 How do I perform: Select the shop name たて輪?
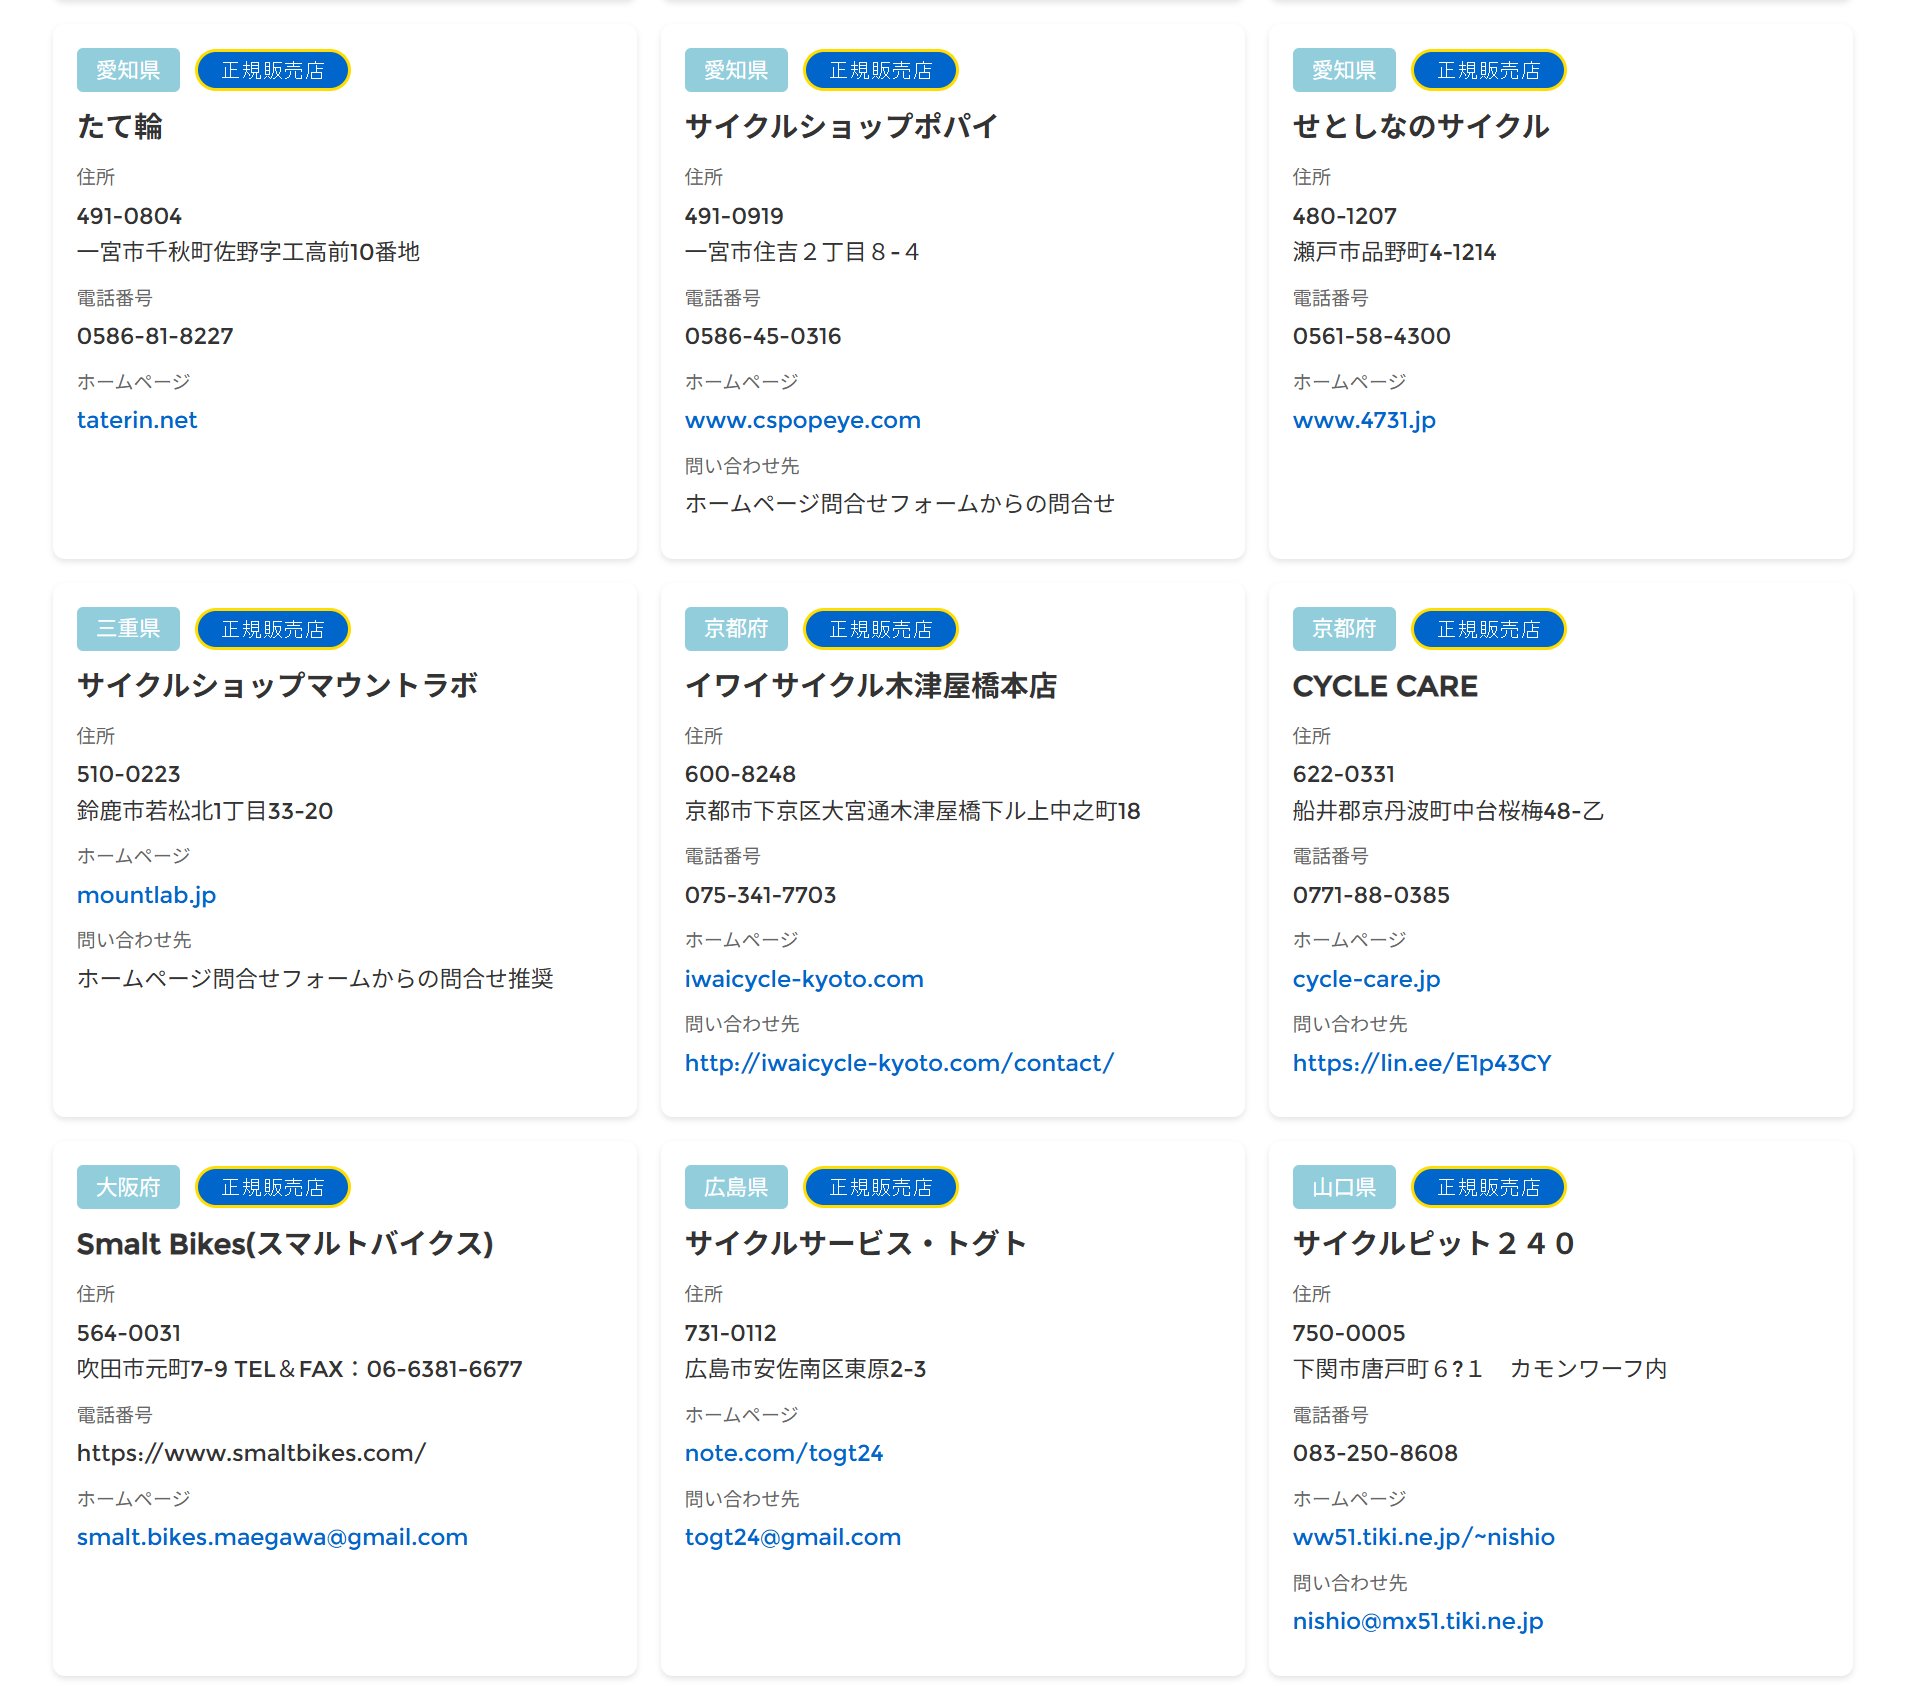[120, 126]
